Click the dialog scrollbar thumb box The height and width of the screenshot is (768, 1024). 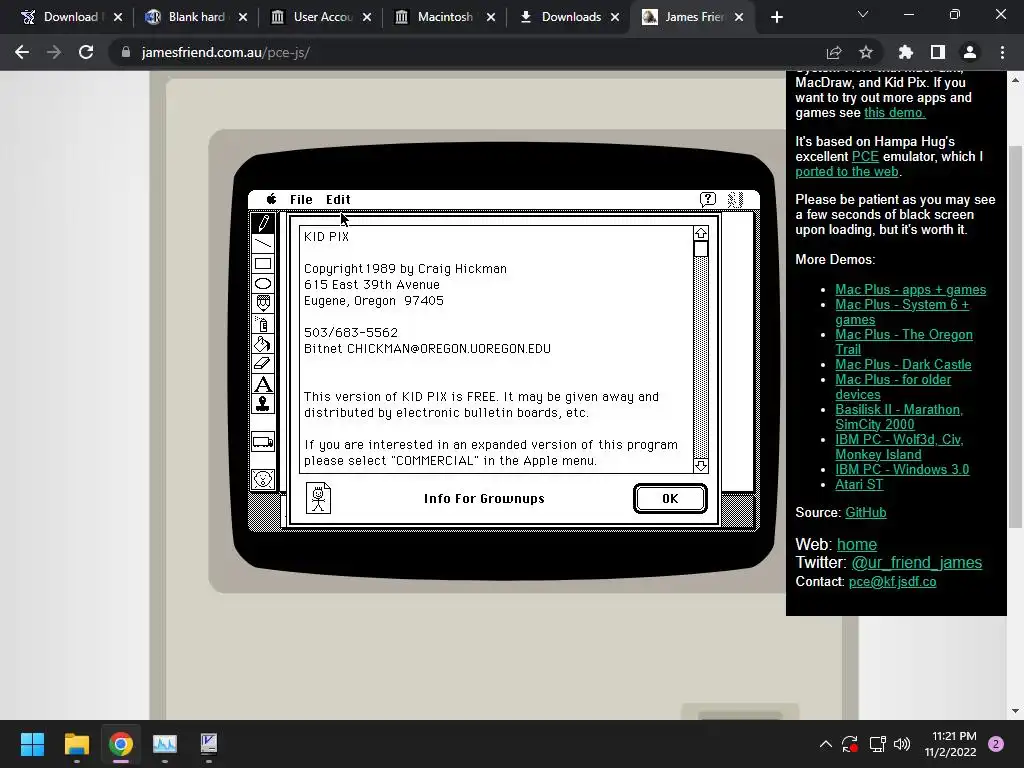point(701,249)
